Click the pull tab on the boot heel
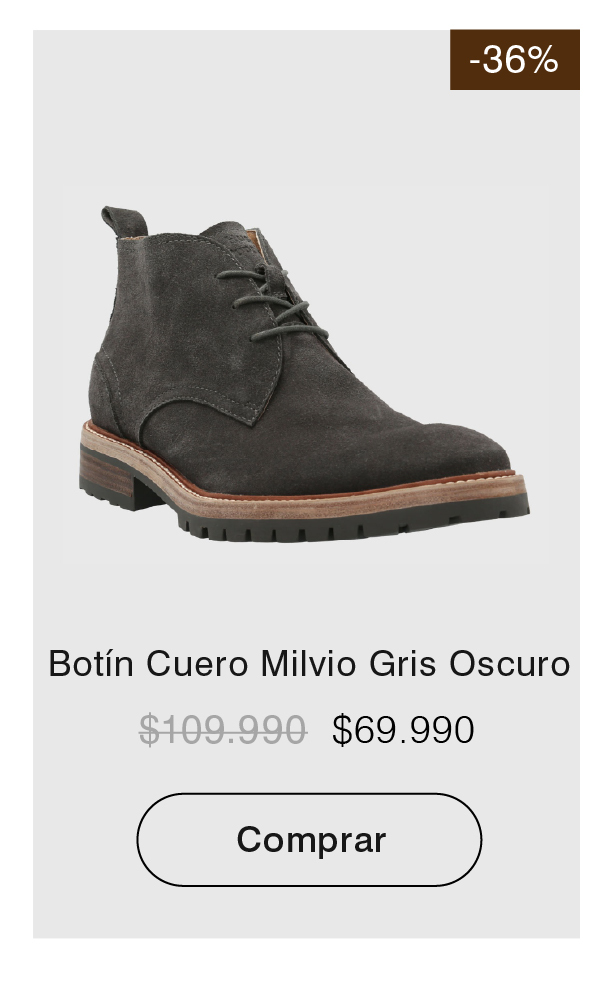Screen dimensions: 597x992 124,221
